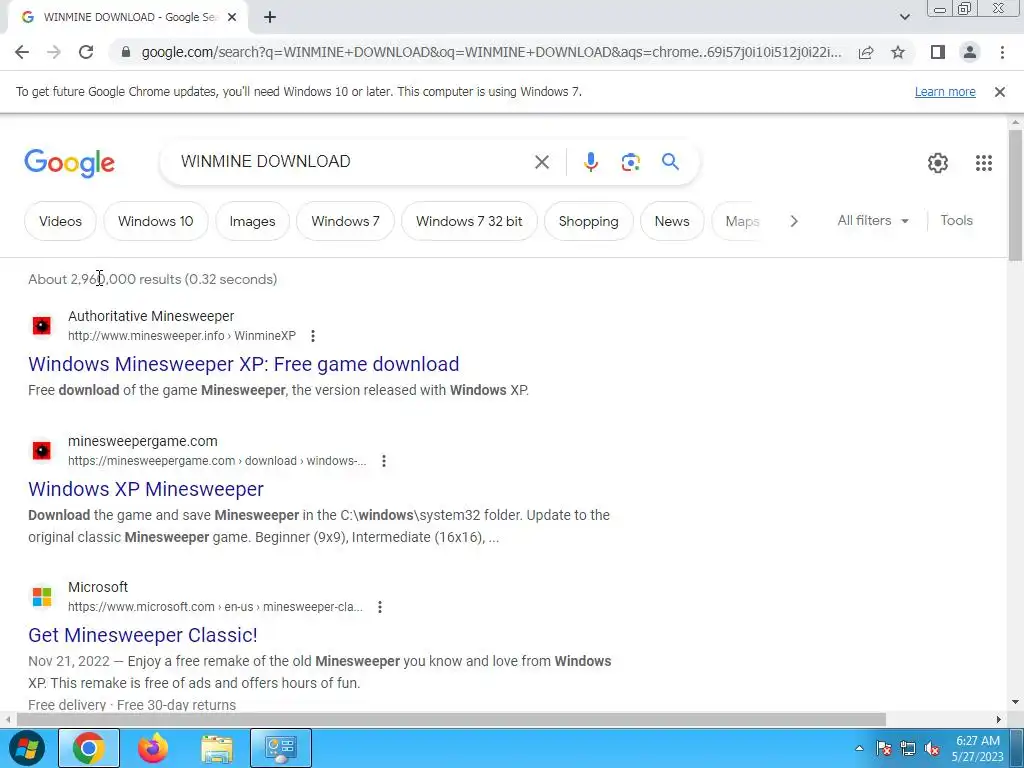1024x768 pixels.
Task: Open the Chrome side panel icon
Action: coord(938,52)
